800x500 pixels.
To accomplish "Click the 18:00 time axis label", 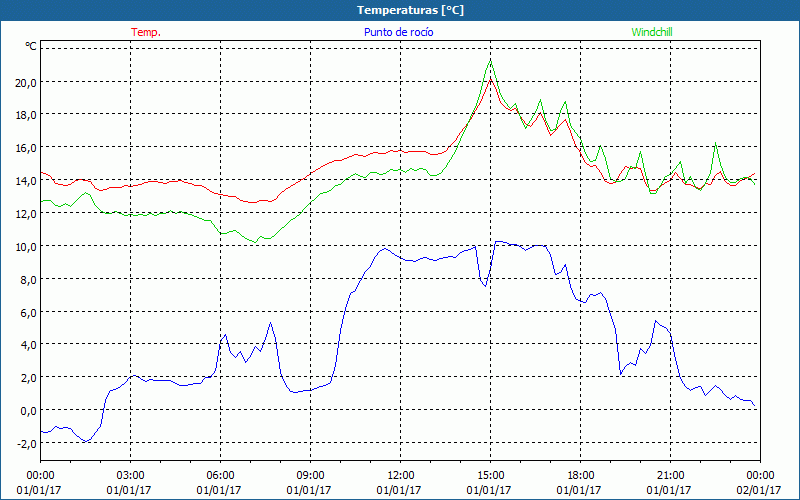I will click(581, 476).
